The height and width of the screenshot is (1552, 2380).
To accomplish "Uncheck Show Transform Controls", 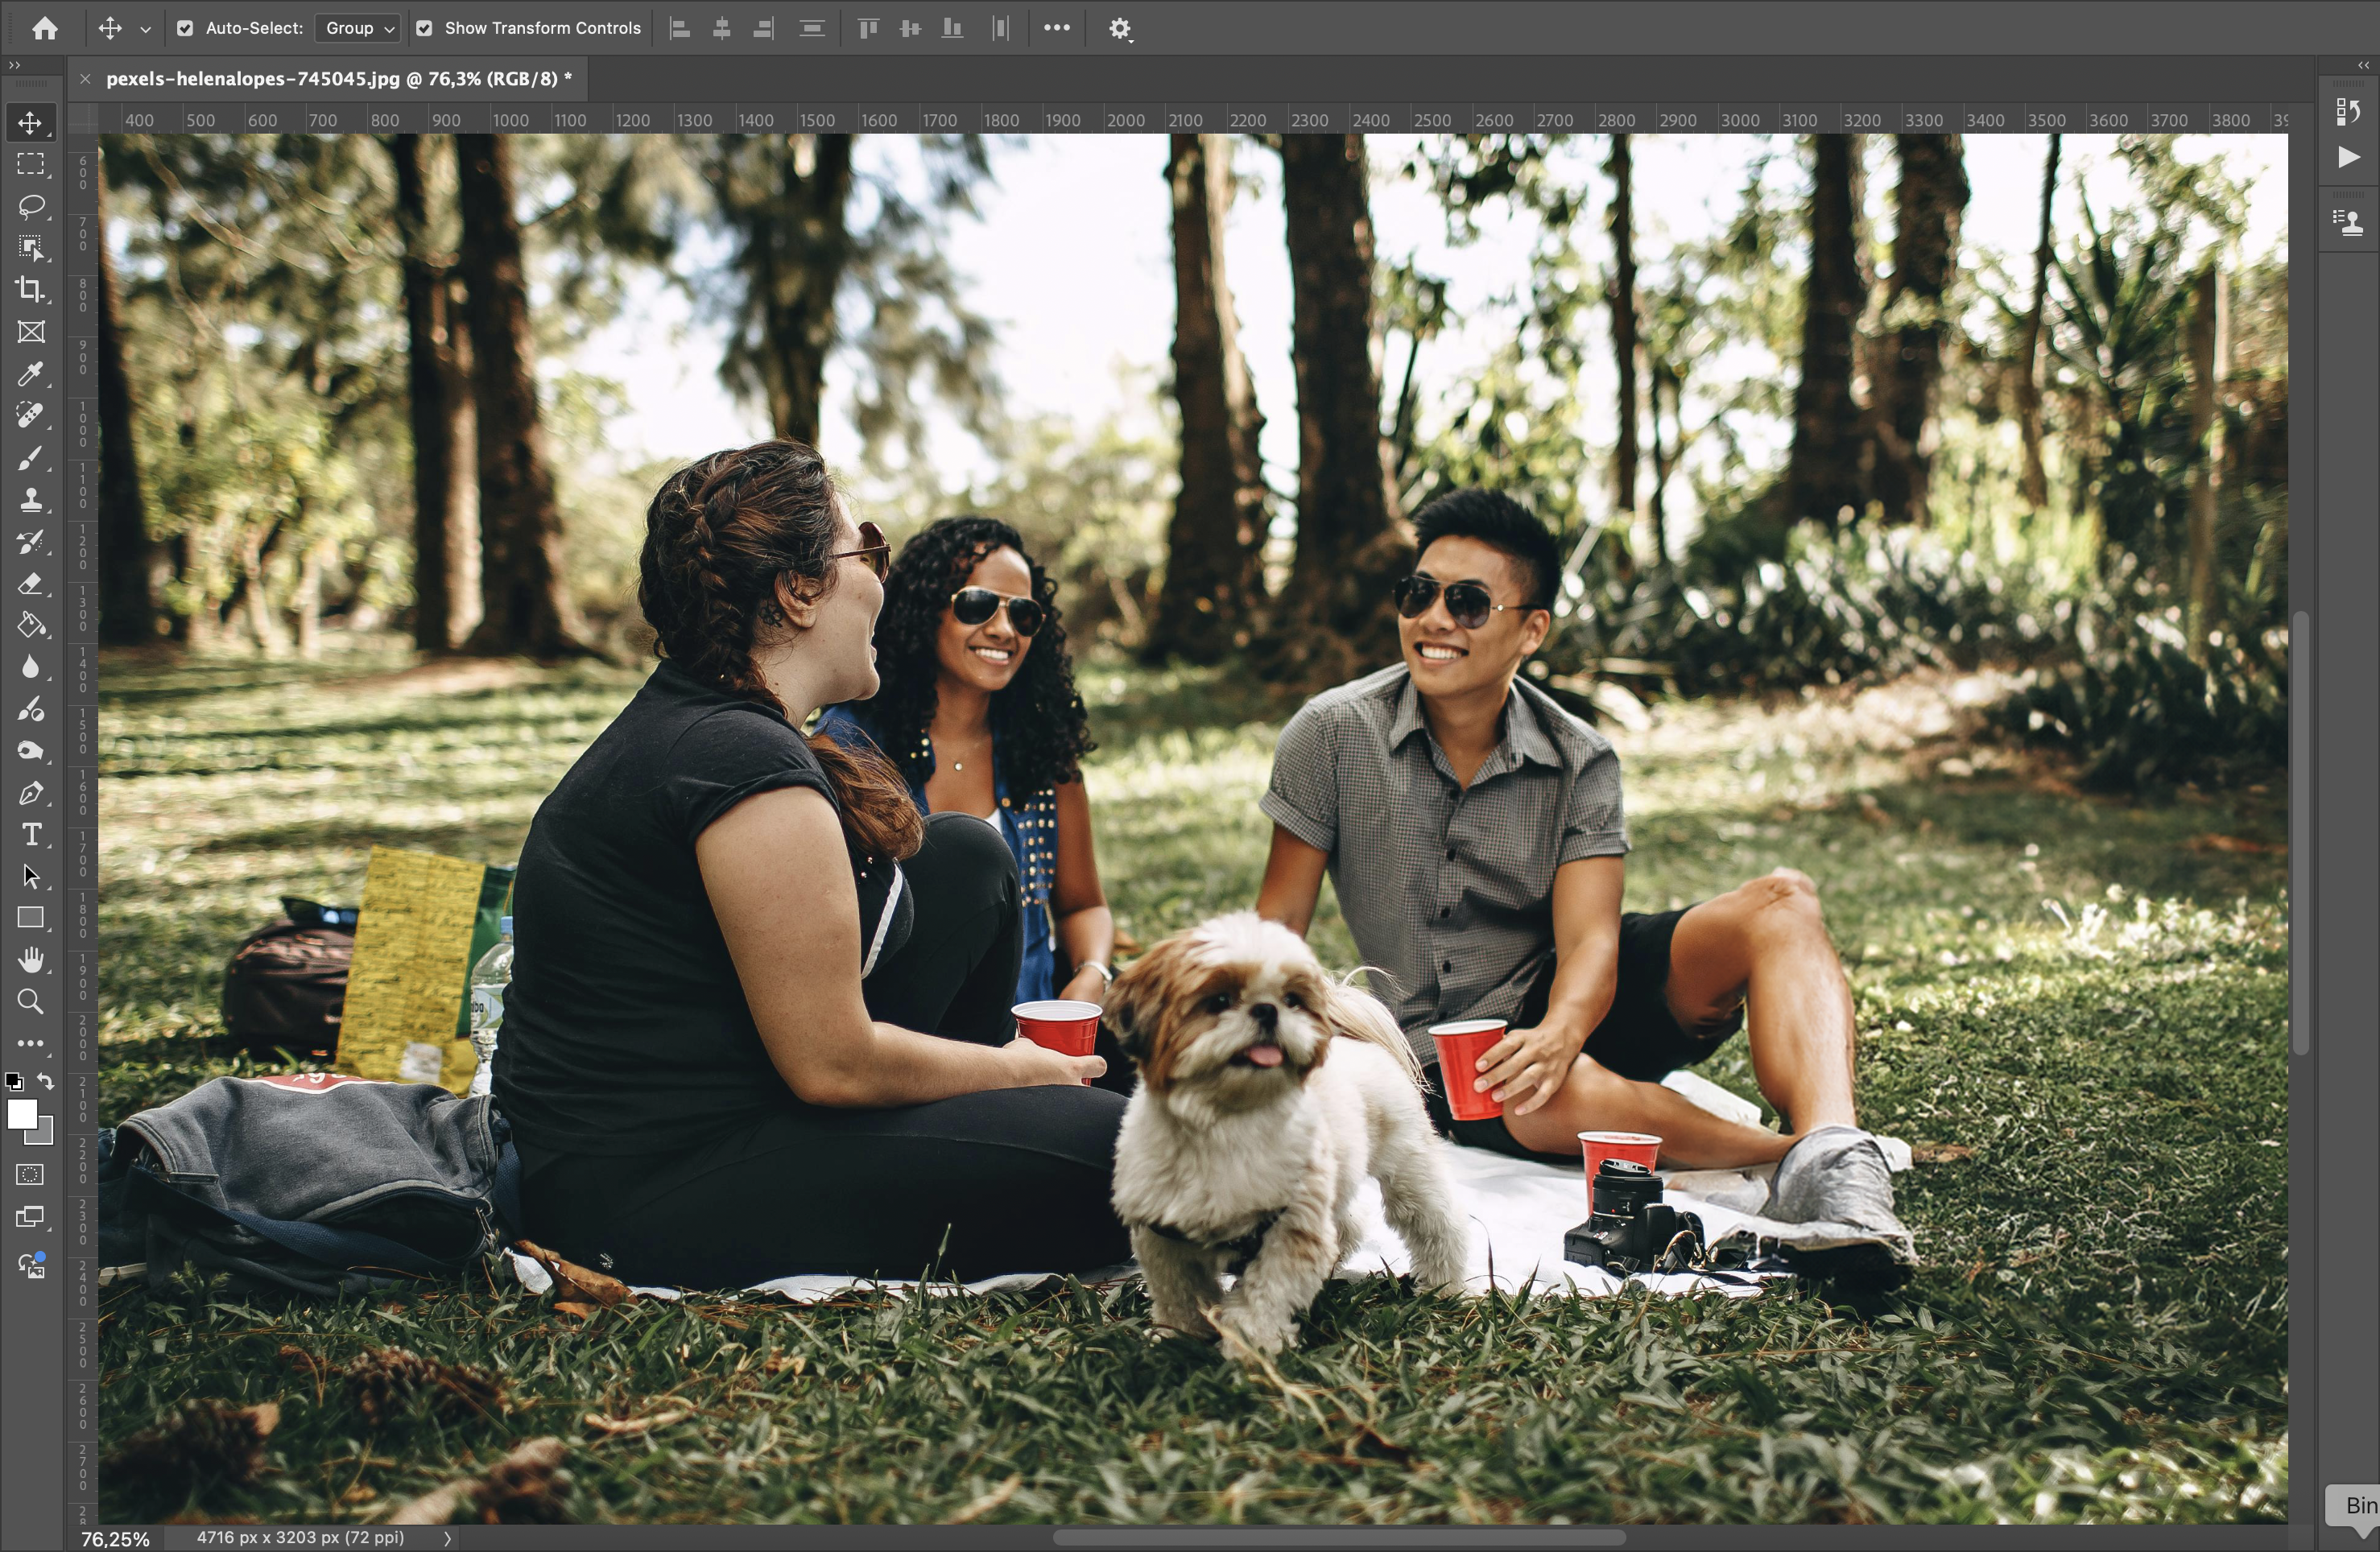I will coord(424,28).
